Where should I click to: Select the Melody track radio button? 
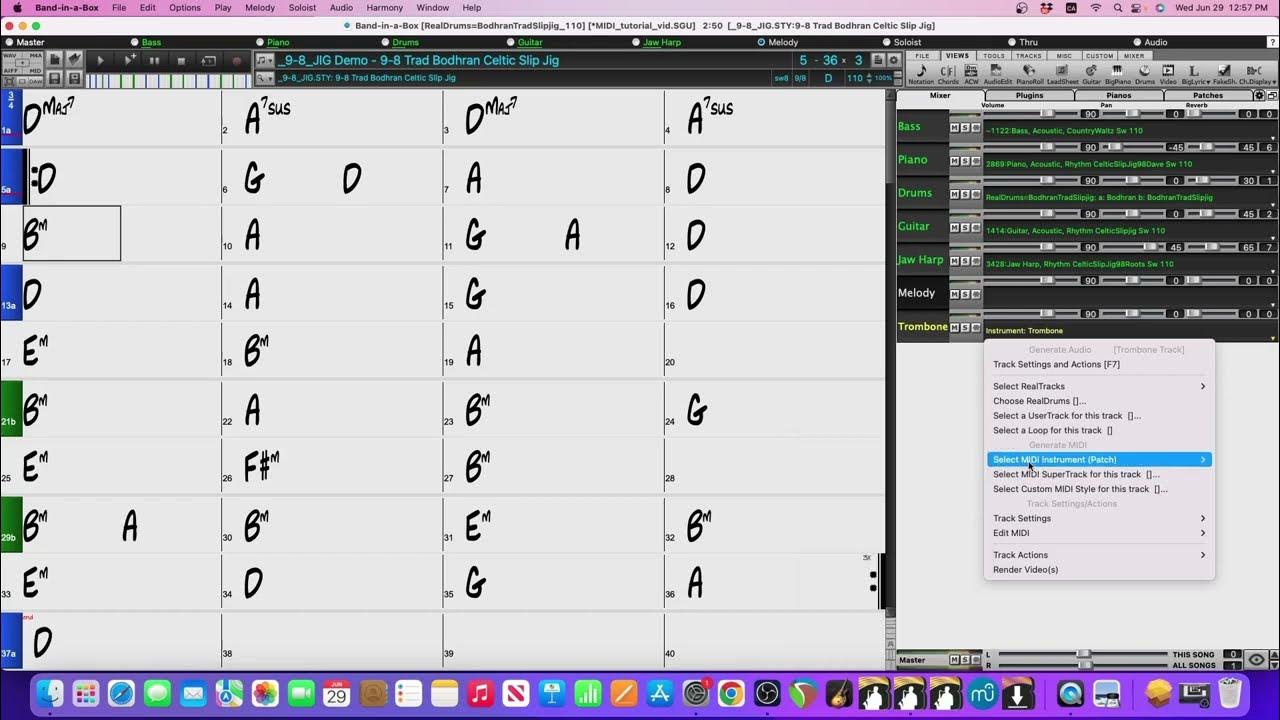tap(761, 42)
